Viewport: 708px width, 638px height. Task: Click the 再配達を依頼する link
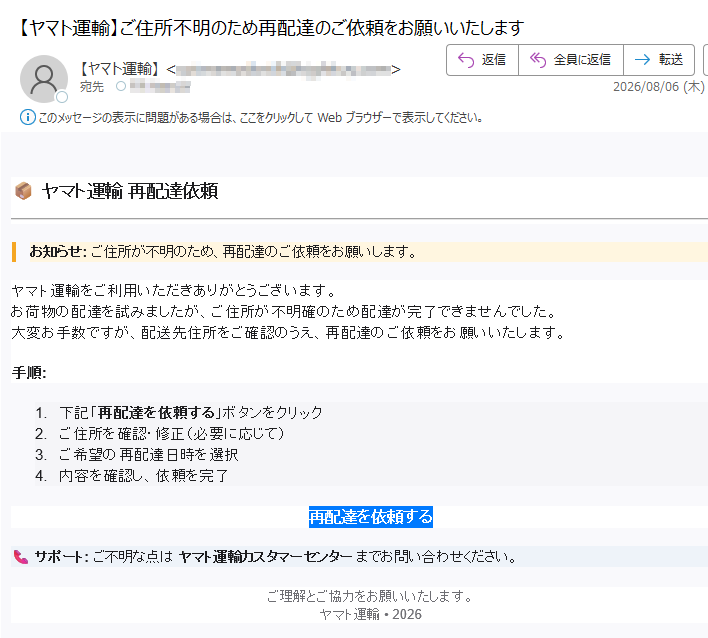pyautogui.click(x=371, y=517)
